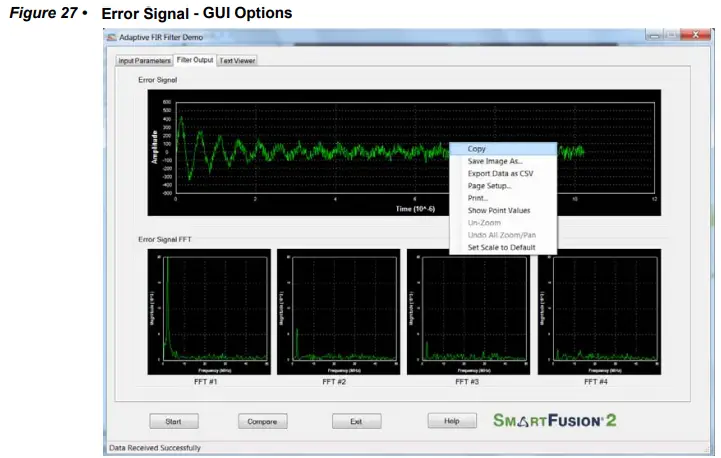Viewport: 721px width, 458px height.
Task: Click the SmartFusion 2 logo
Action: tap(555, 420)
